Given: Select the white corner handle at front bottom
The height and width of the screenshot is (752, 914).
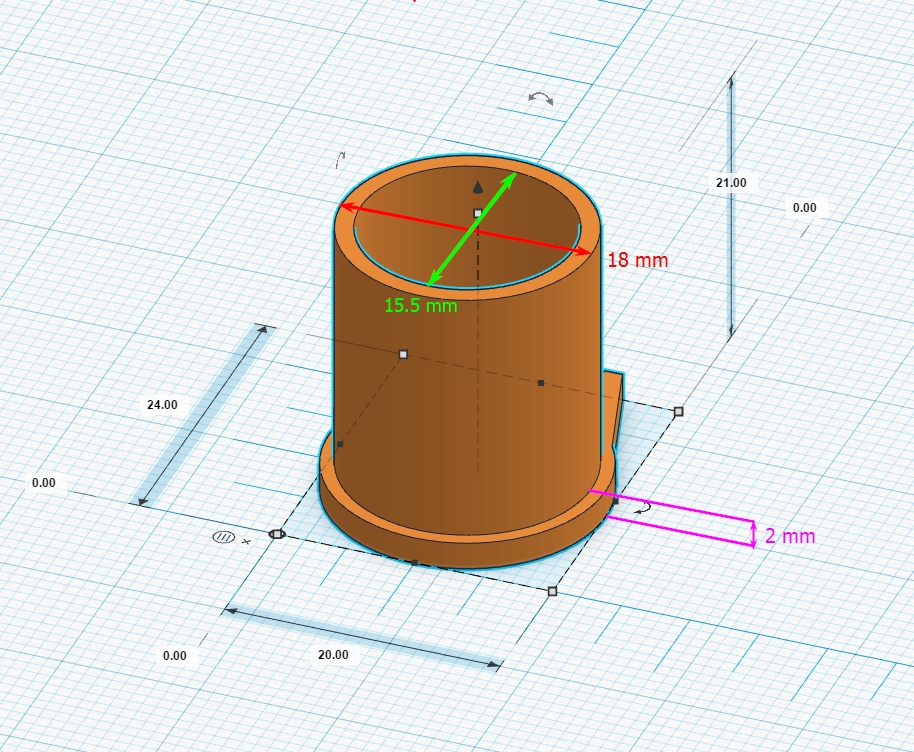Looking at the screenshot, I should (x=553, y=591).
